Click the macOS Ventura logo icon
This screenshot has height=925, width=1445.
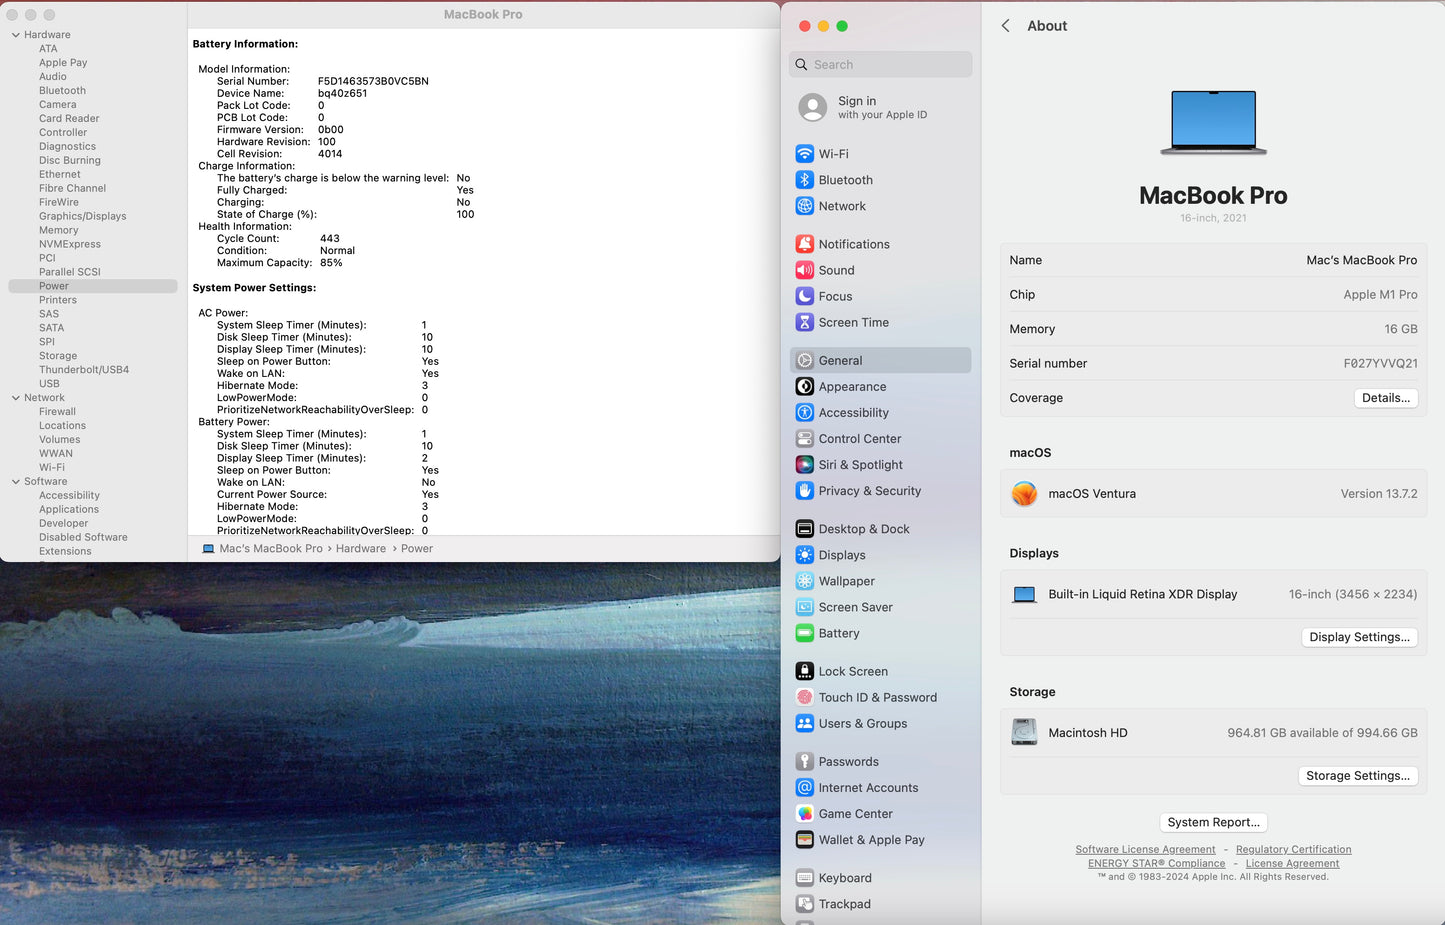point(1024,493)
